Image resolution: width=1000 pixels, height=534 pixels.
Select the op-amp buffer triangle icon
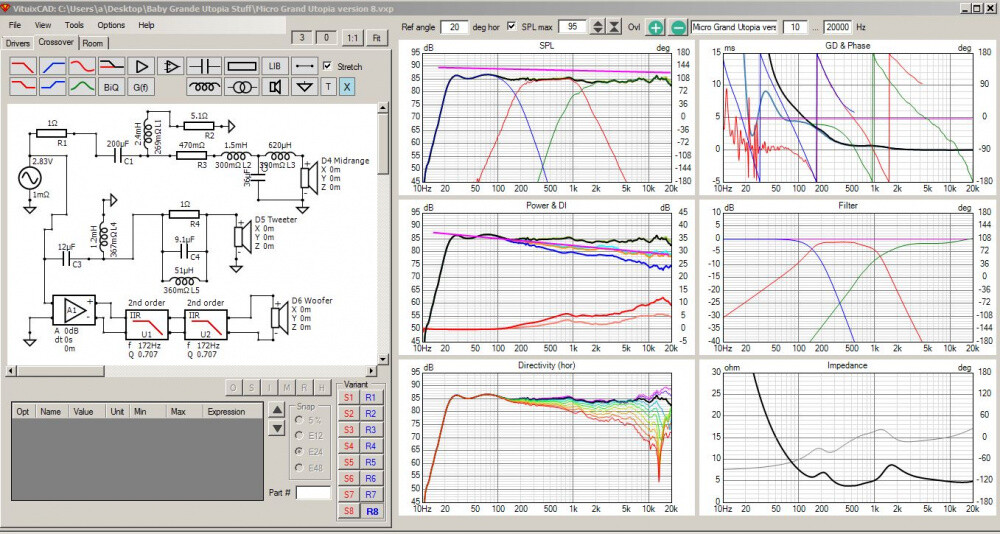pos(142,66)
